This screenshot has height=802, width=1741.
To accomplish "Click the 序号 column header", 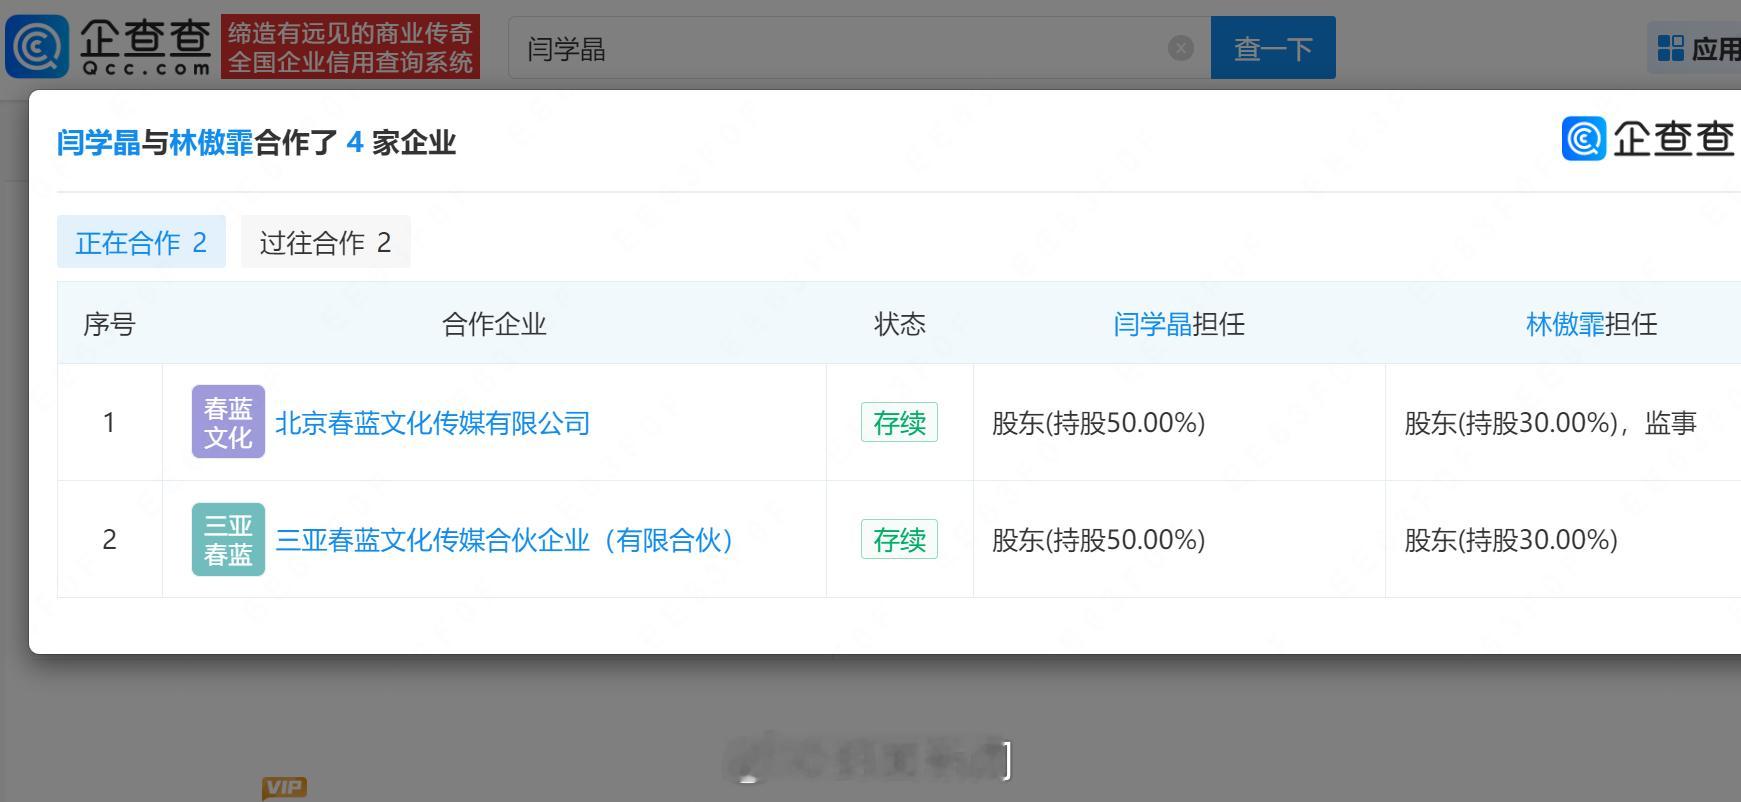I will coord(109,324).
